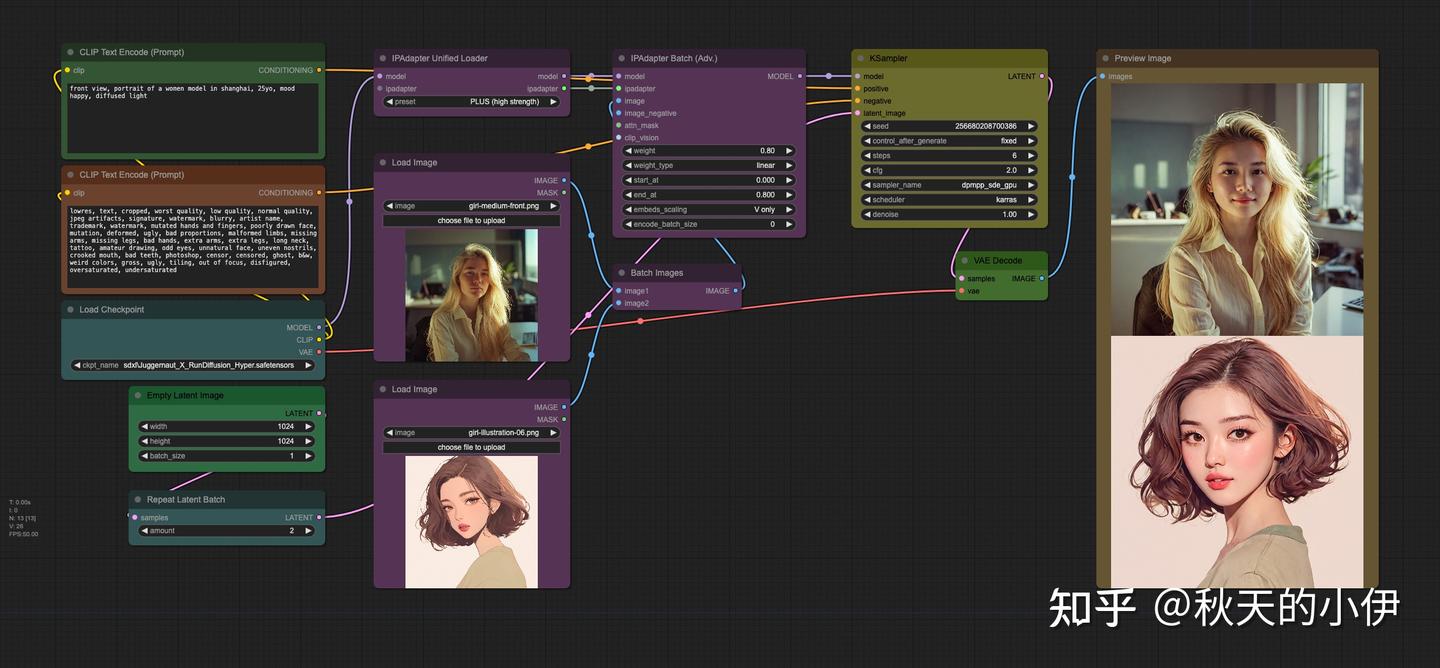This screenshot has width=1440, height=668.
Task: Click the positive prompt text box
Action: (x=193, y=118)
